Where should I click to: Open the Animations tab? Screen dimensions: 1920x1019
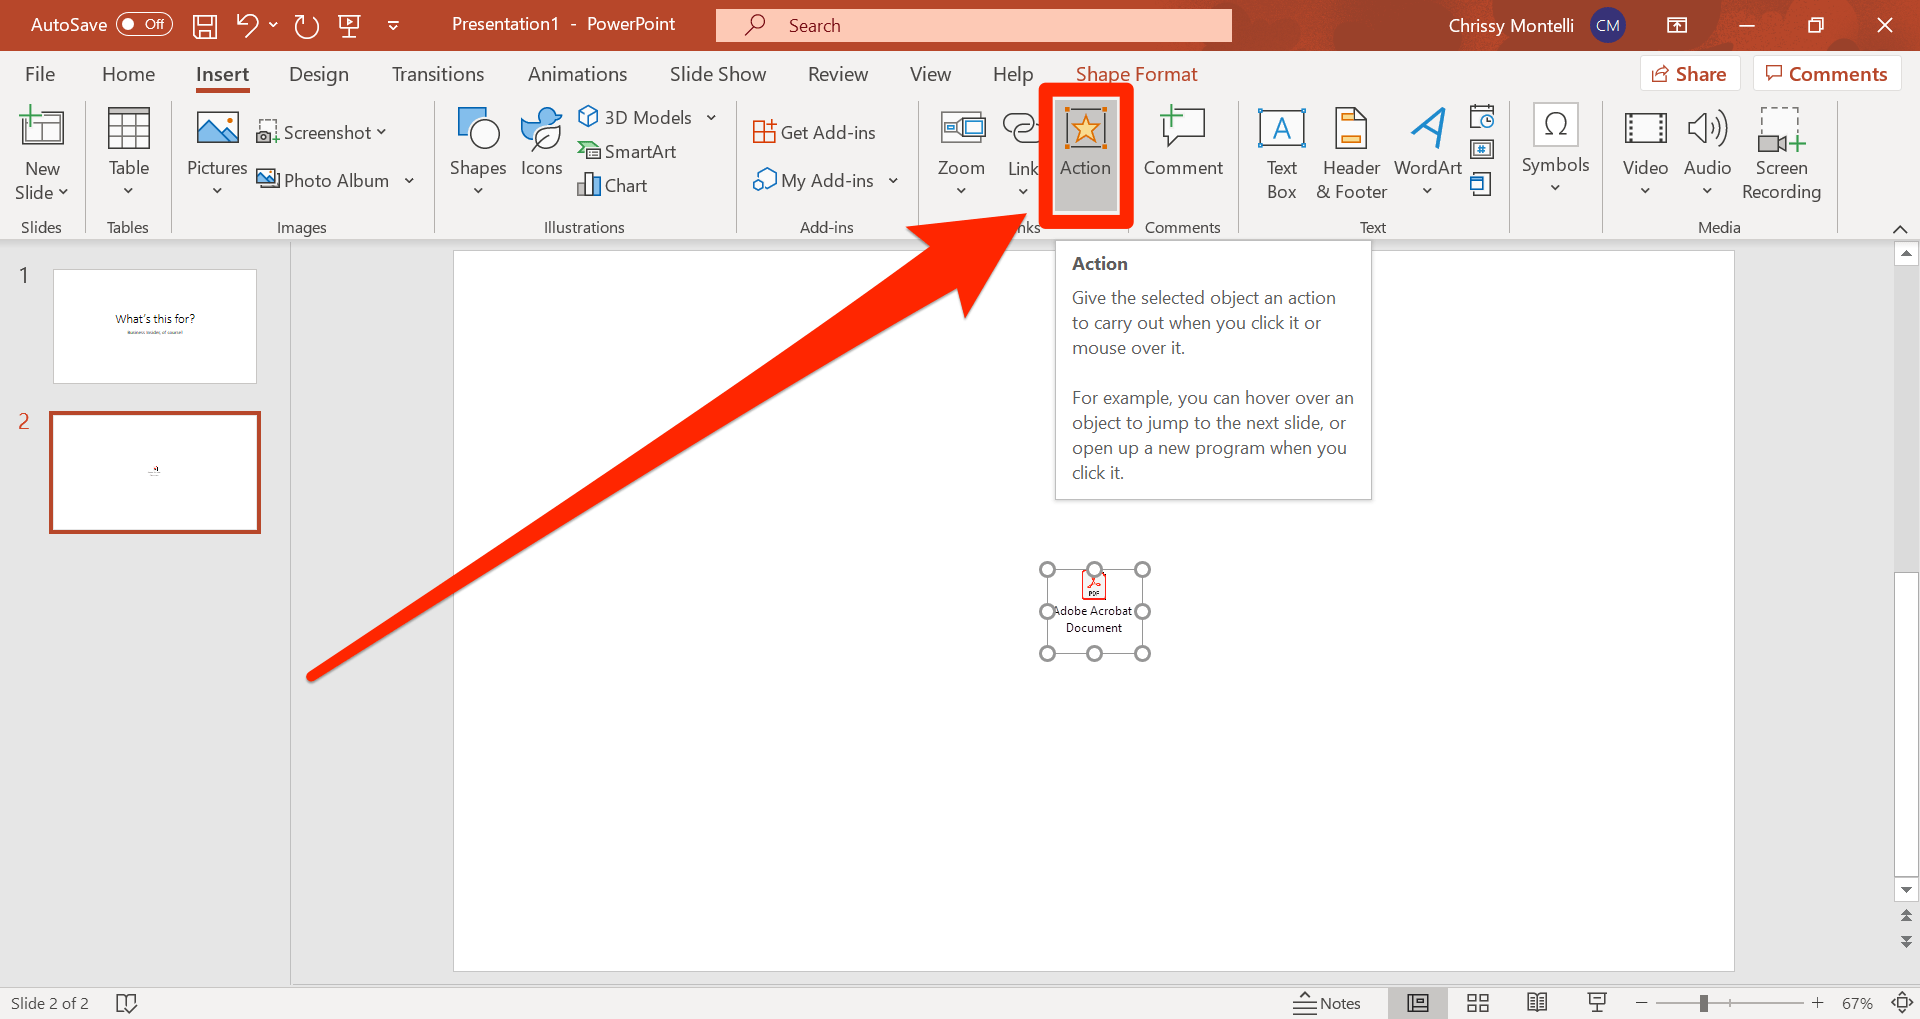(577, 74)
